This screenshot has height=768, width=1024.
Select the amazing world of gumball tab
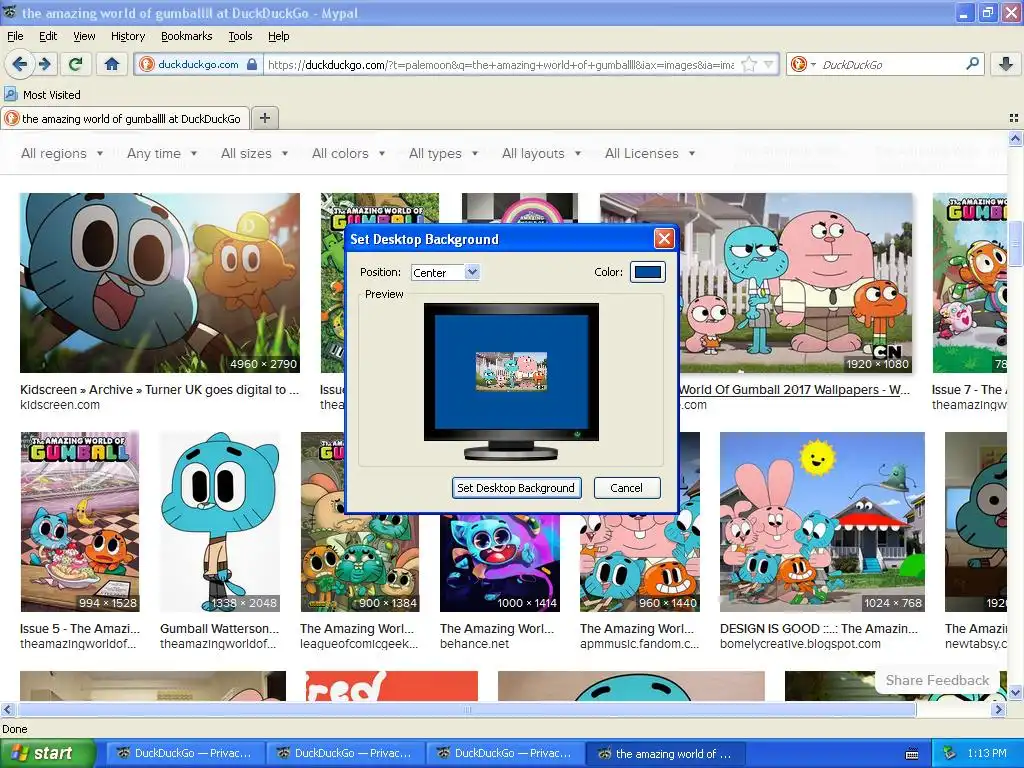pos(125,119)
